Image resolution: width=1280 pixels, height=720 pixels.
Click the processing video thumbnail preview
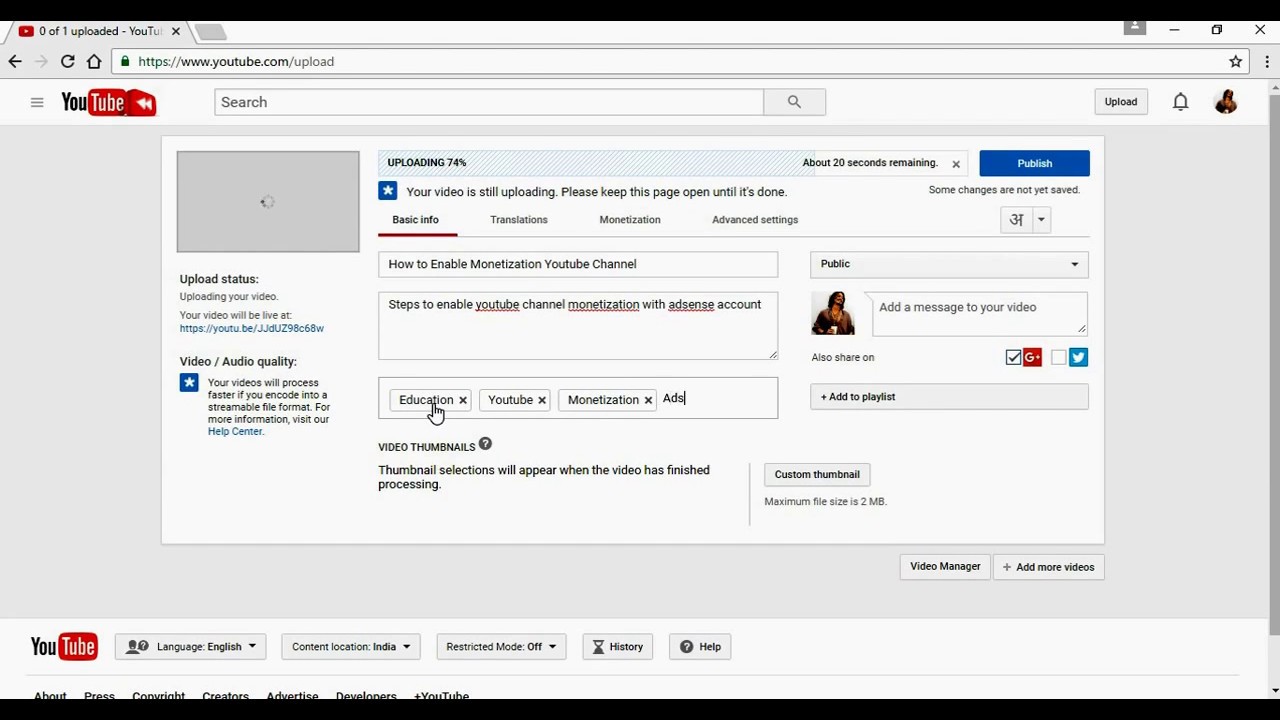[268, 202]
